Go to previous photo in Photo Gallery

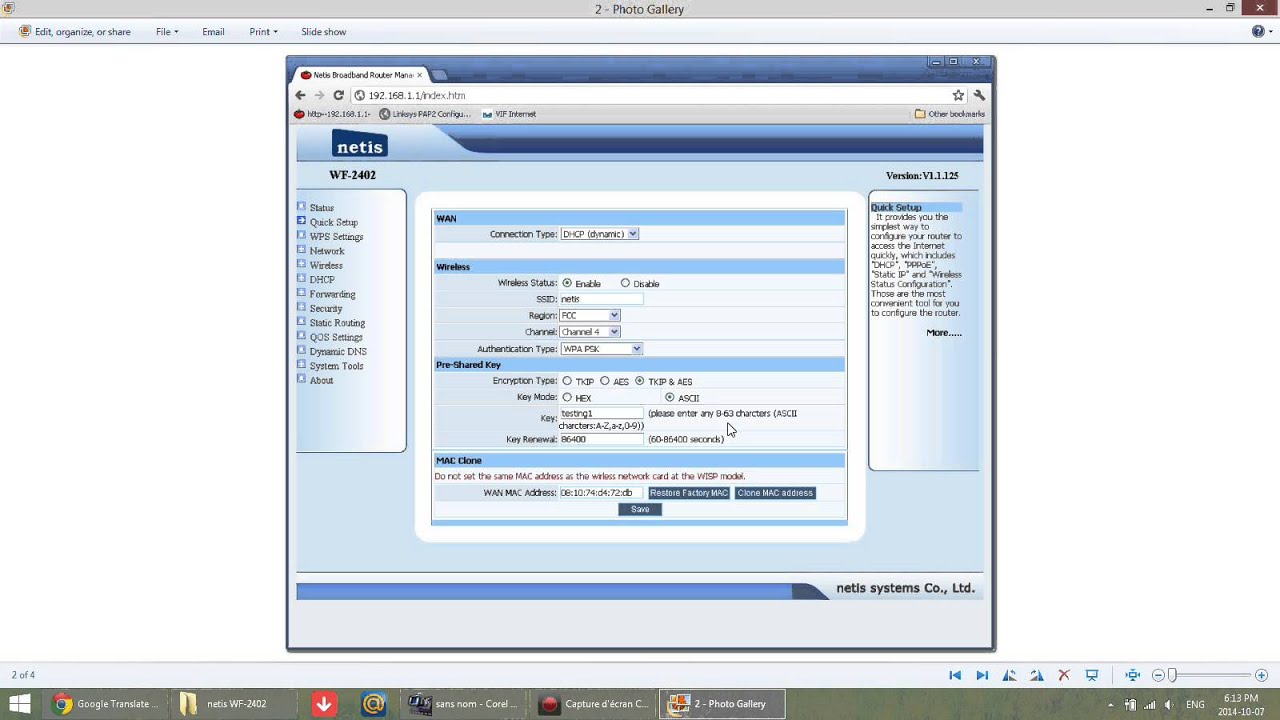pyautogui.click(x=955, y=675)
